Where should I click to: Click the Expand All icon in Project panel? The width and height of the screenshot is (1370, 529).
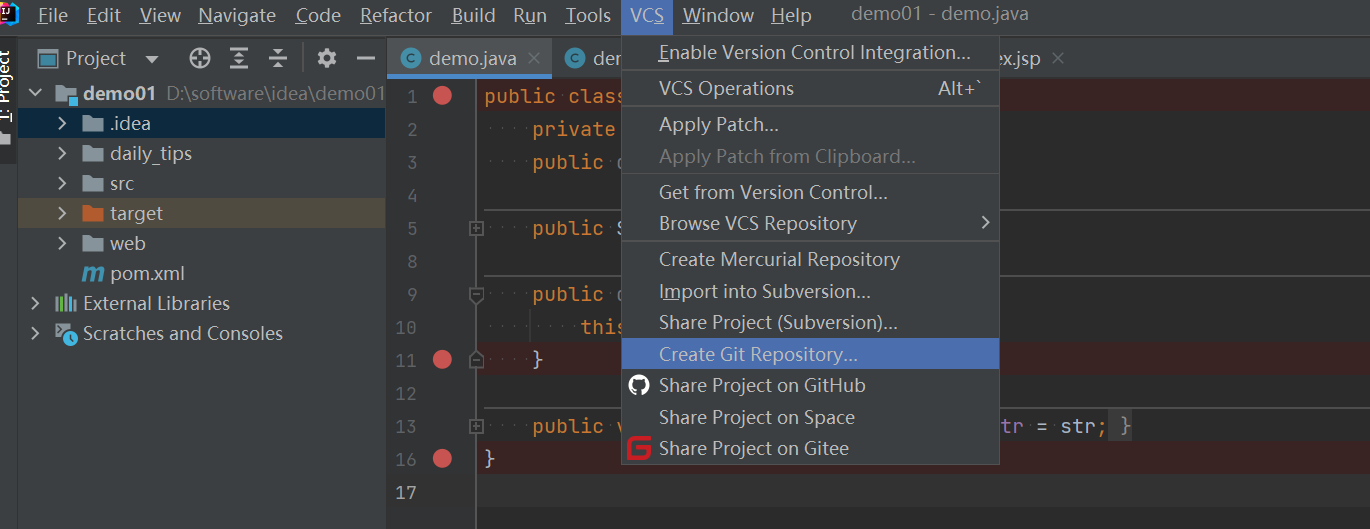pos(239,58)
